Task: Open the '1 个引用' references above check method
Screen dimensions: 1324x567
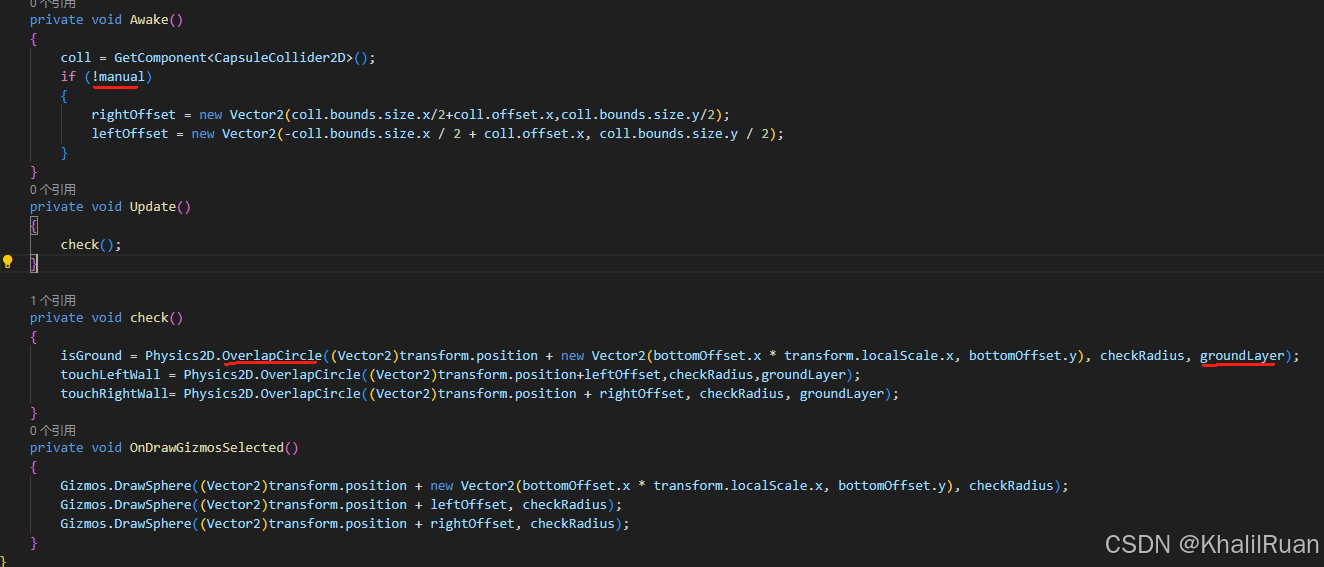Action: (53, 300)
